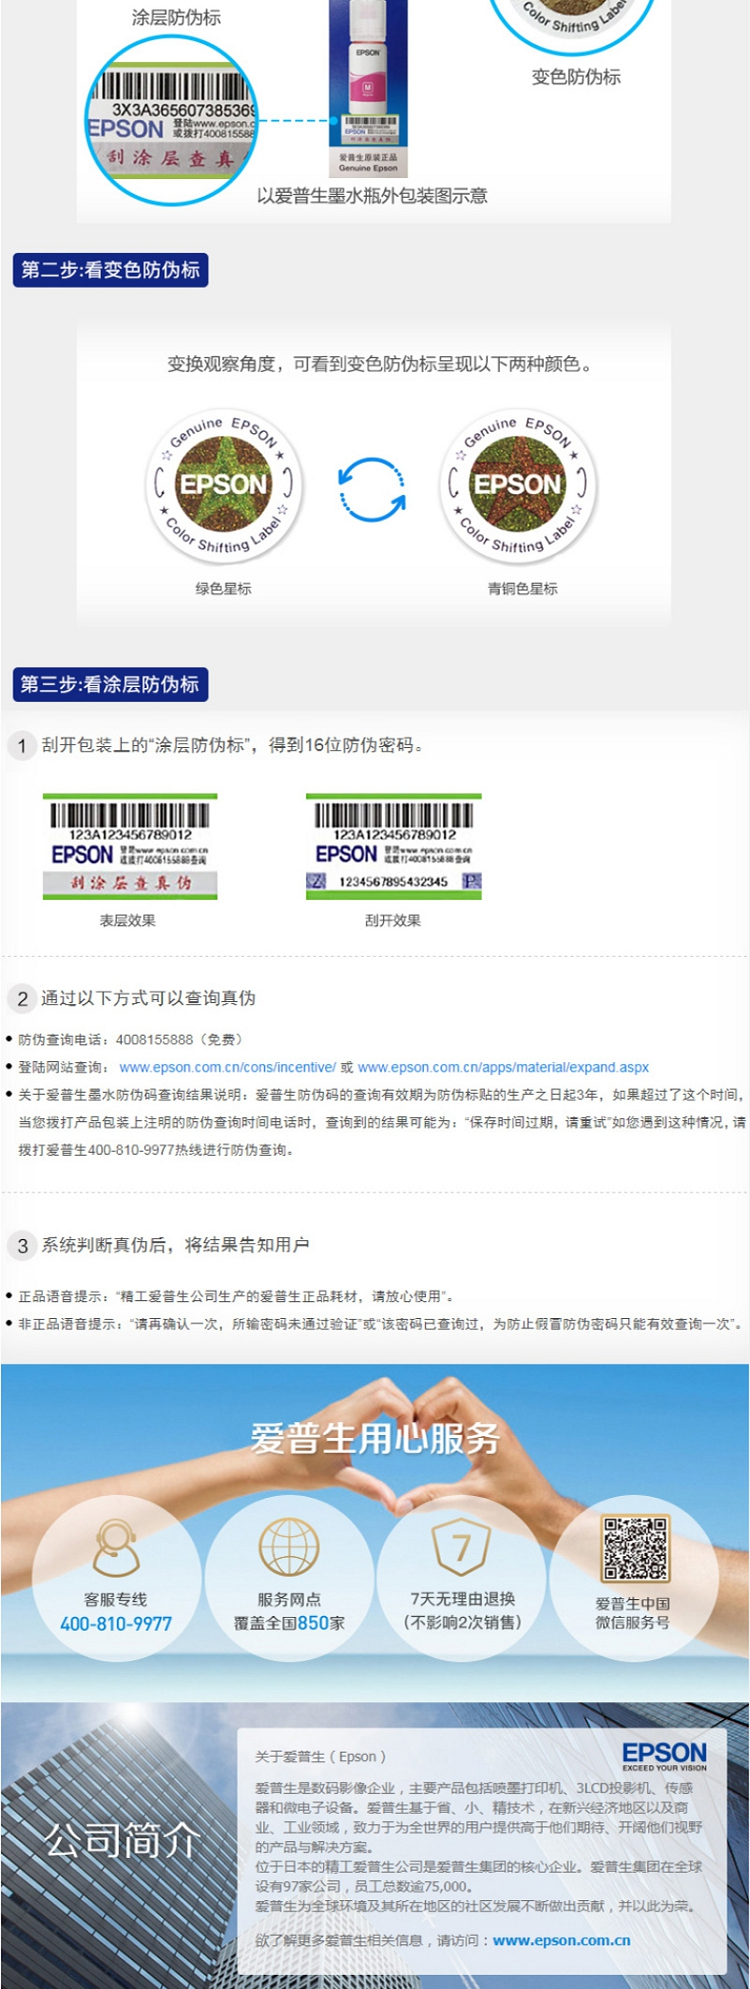This screenshot has height=1989, width=750.
Task: Click hotline number 400-810-9977
Action: [116, 1624]
